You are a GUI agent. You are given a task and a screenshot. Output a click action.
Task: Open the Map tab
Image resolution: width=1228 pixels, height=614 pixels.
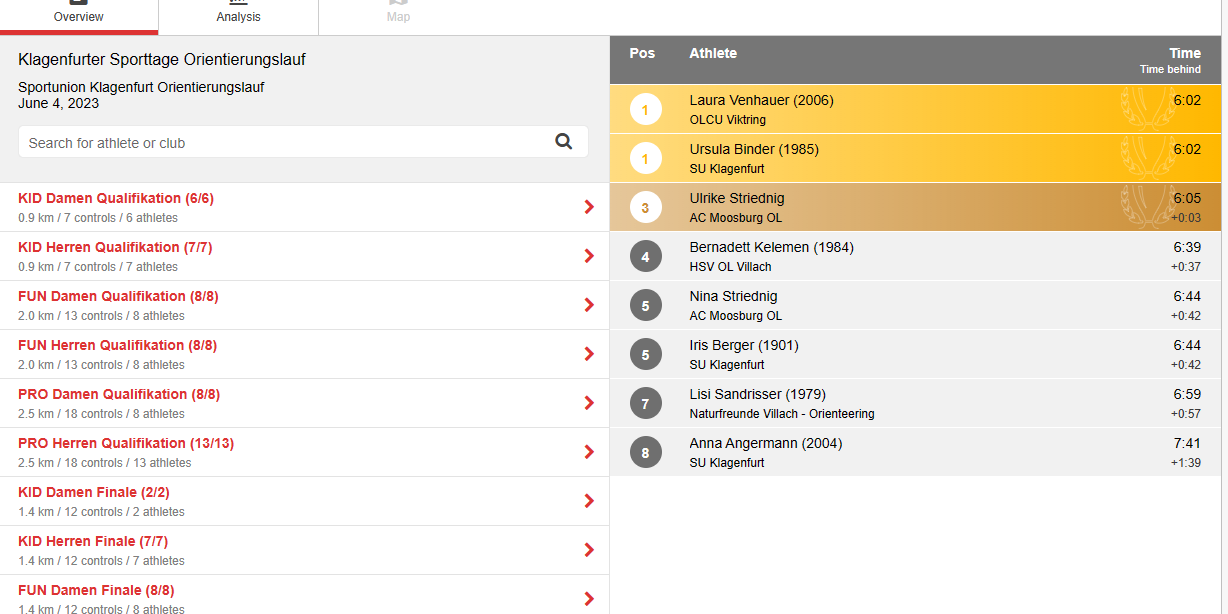tap(398, 16)
